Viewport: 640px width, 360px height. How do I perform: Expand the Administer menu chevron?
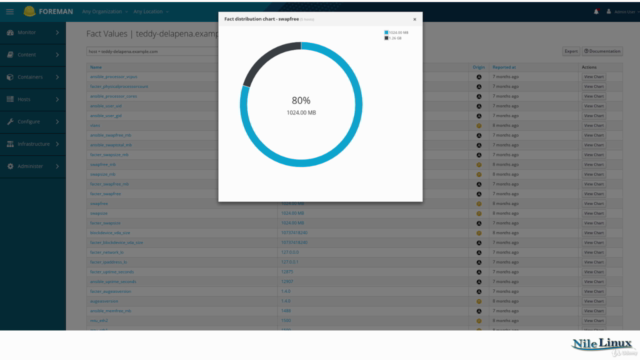pos(57,166)
